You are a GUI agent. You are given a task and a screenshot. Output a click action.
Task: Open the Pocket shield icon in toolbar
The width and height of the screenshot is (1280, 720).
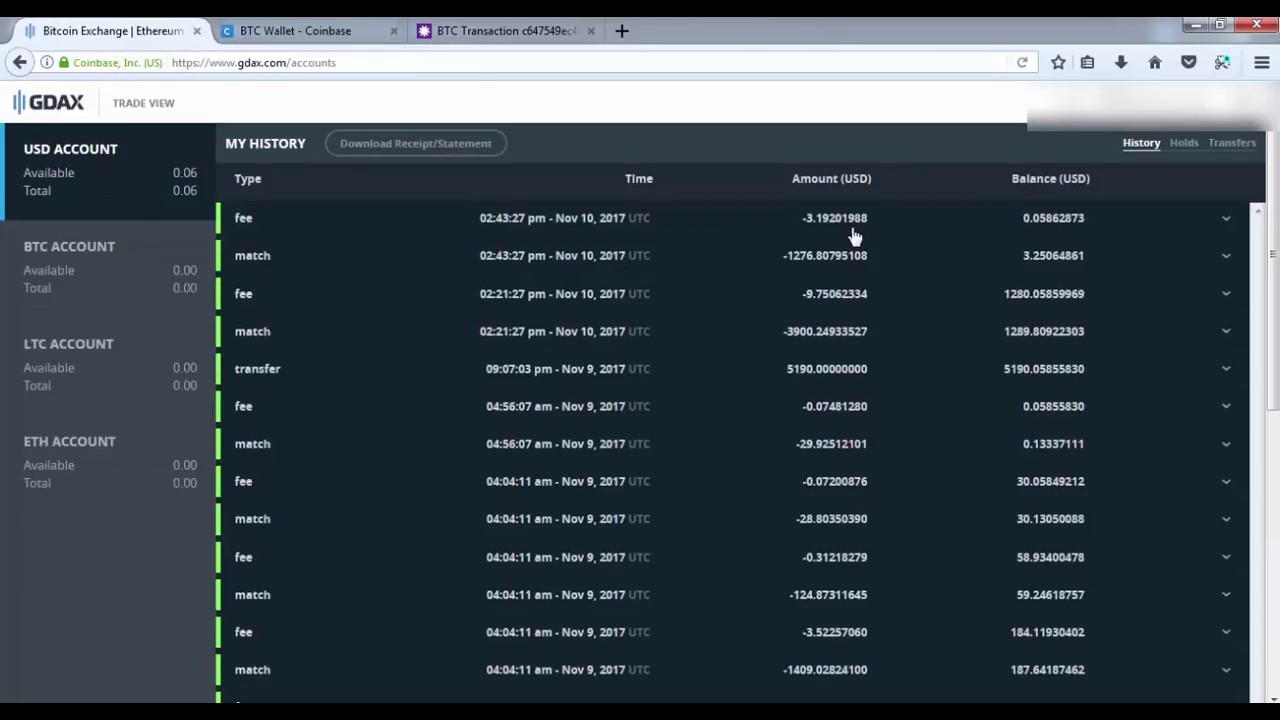[1188, 62]
